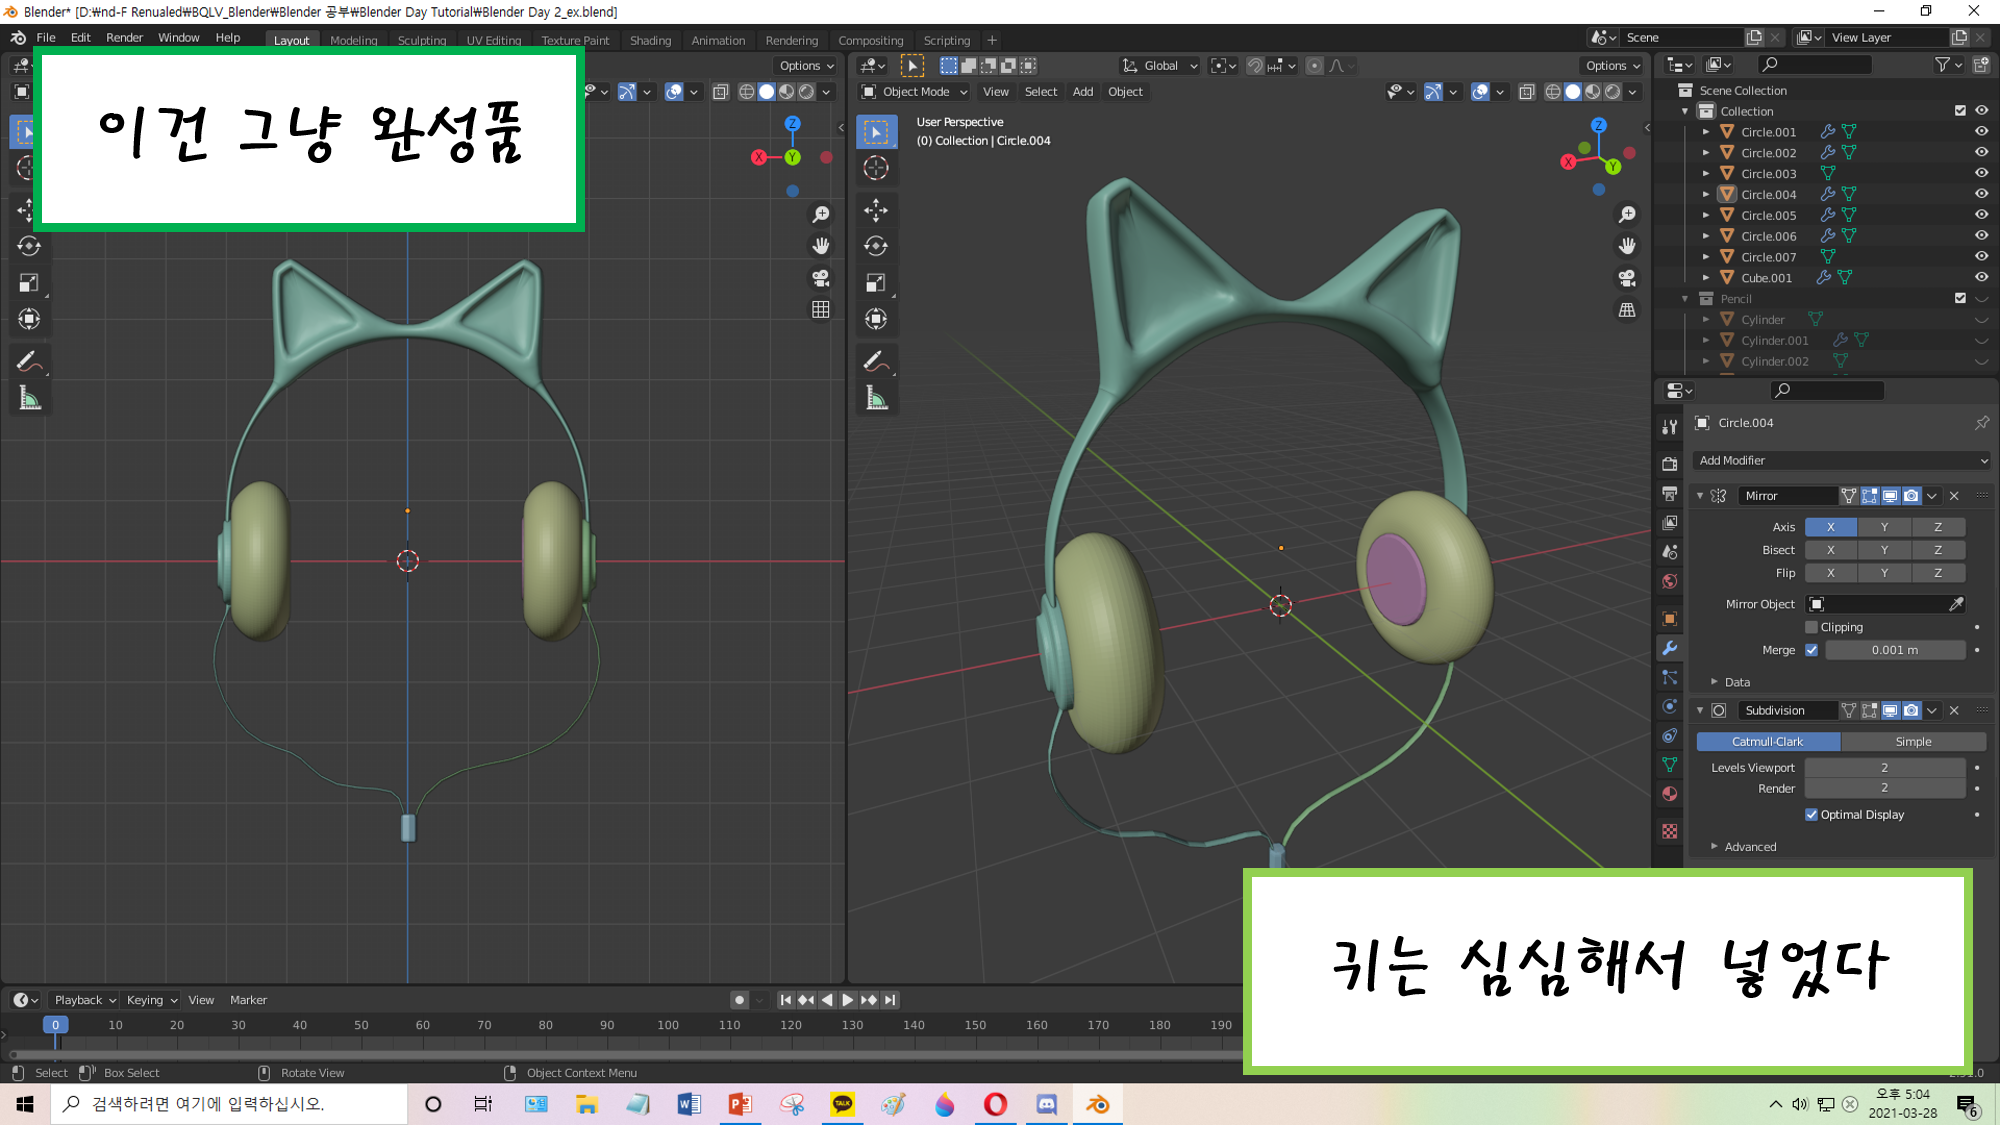Select the Move tool in right viewport
Image resolution: width=2000 pixels, height=1125 pixels.
coord(876,210)
